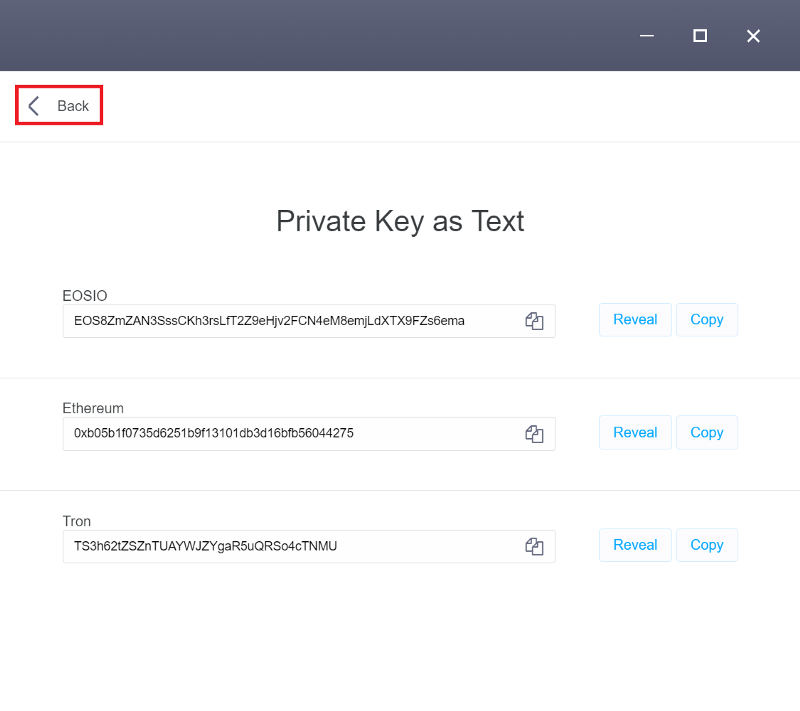Close the wallet window
The width and height of the screenshot is (800, 711).
tap(753, 36)
